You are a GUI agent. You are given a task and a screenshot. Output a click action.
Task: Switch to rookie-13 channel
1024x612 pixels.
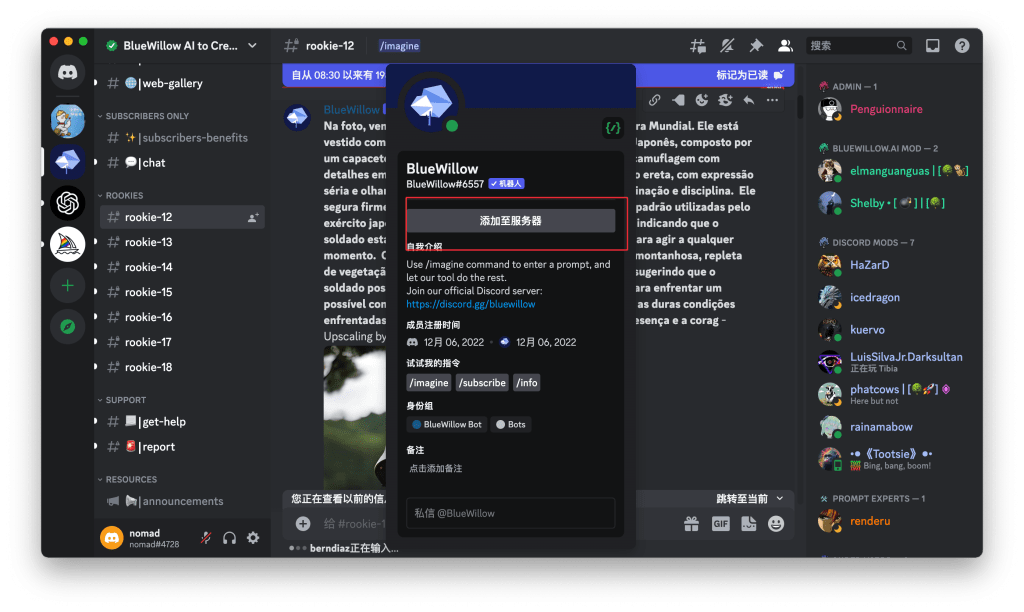click(182, 242)
